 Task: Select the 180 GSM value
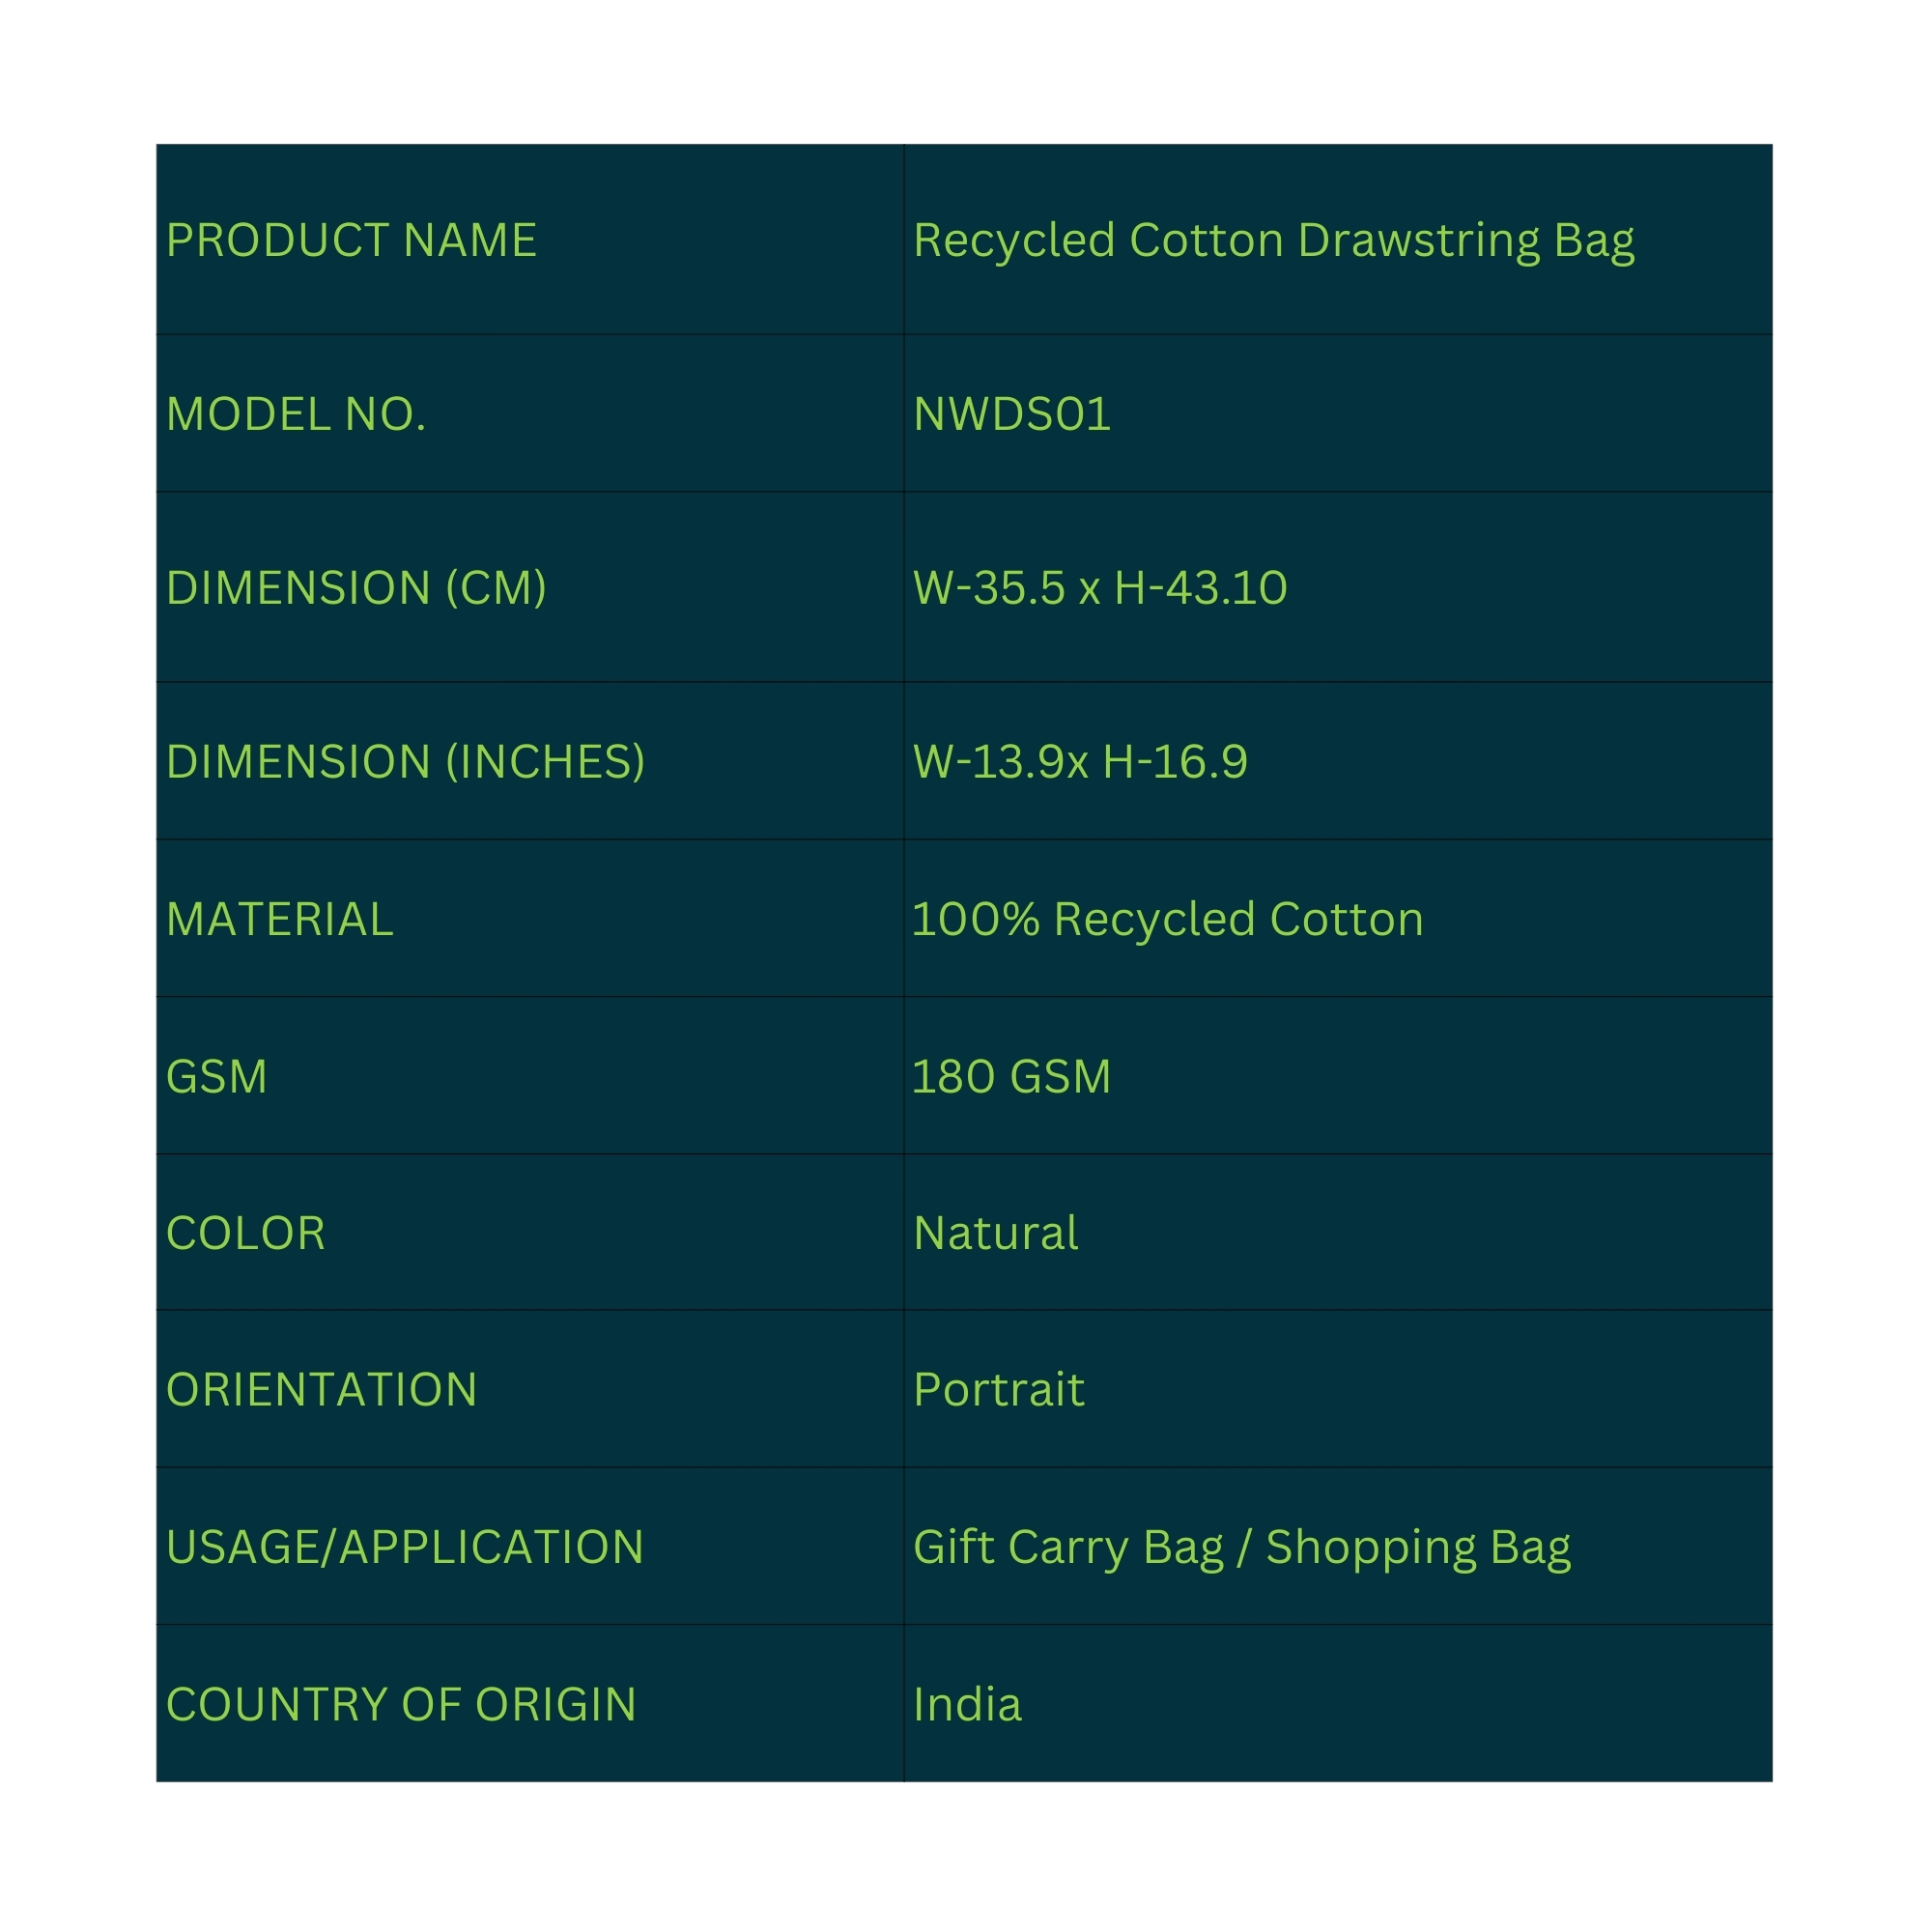[1011, 1077]
